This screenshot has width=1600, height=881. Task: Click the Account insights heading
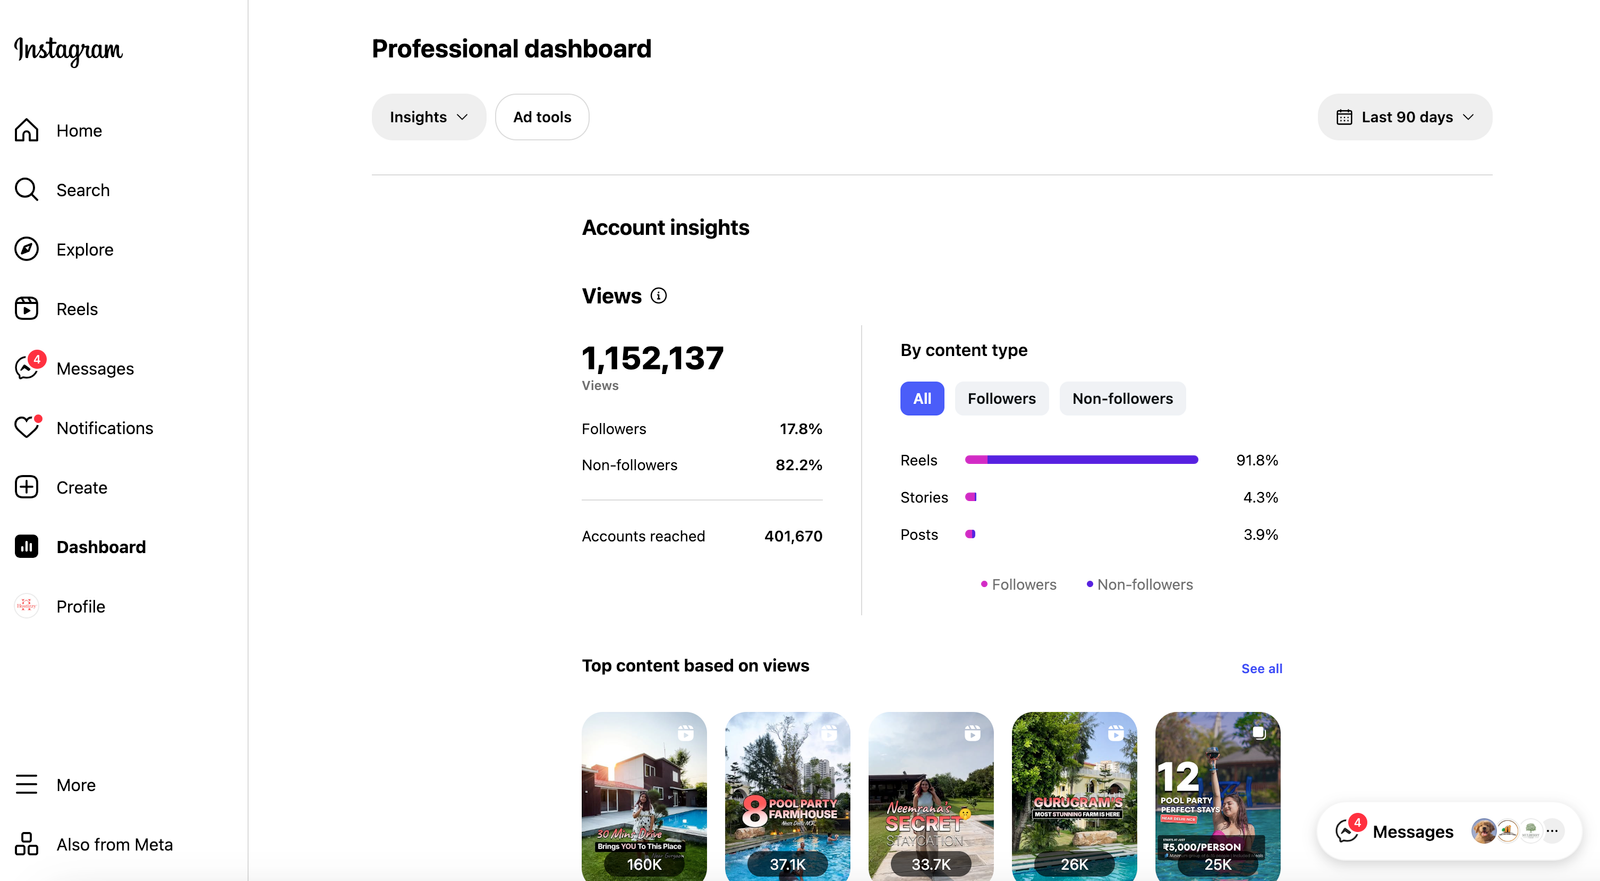[x=666, y=228]
